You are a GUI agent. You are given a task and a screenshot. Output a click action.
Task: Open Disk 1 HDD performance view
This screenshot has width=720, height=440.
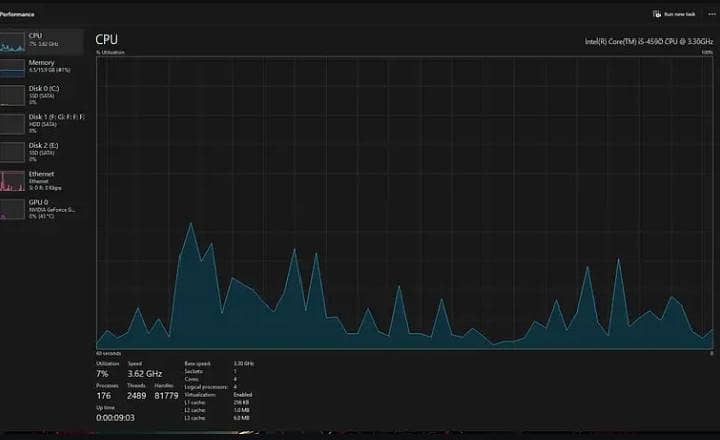coord(42,124)
